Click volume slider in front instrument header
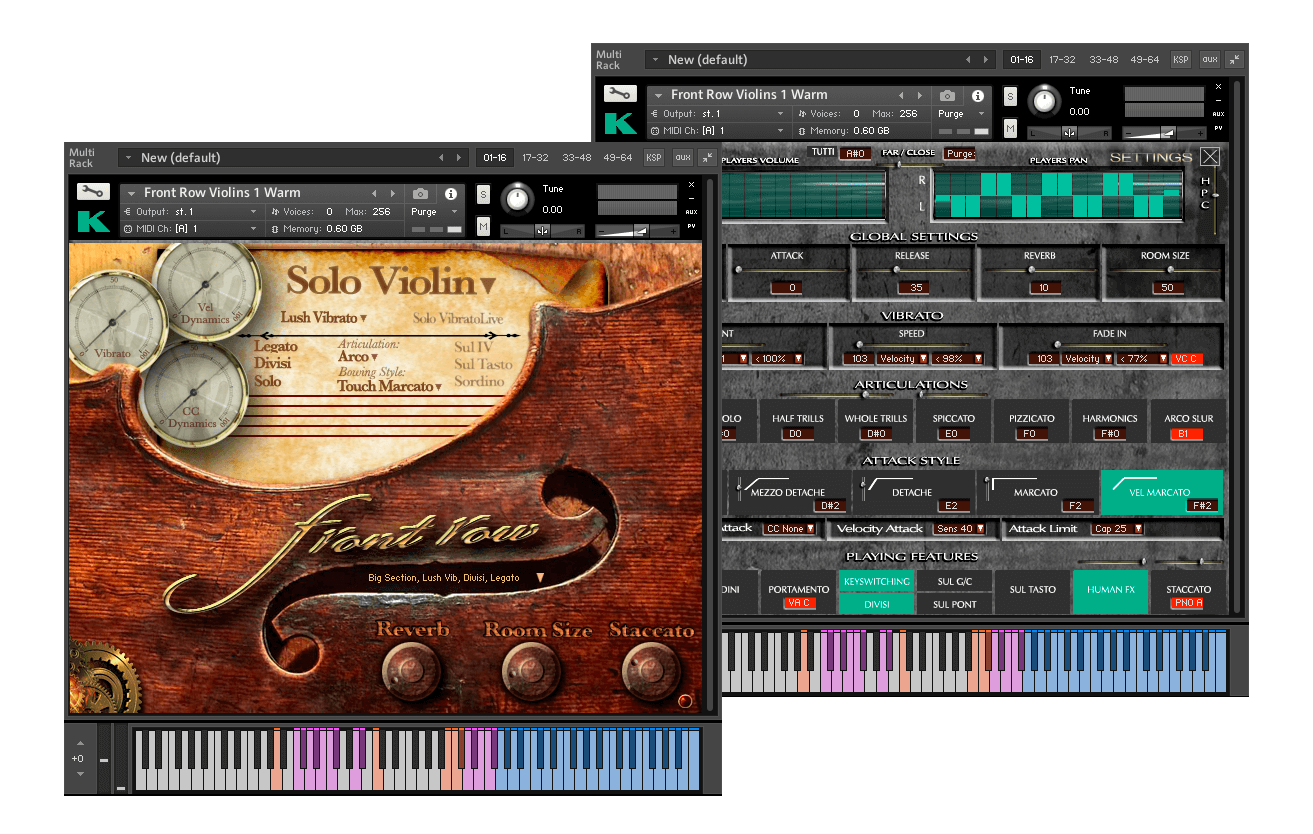The height and width of the screenshot is (834, 1313). point(635,230)
